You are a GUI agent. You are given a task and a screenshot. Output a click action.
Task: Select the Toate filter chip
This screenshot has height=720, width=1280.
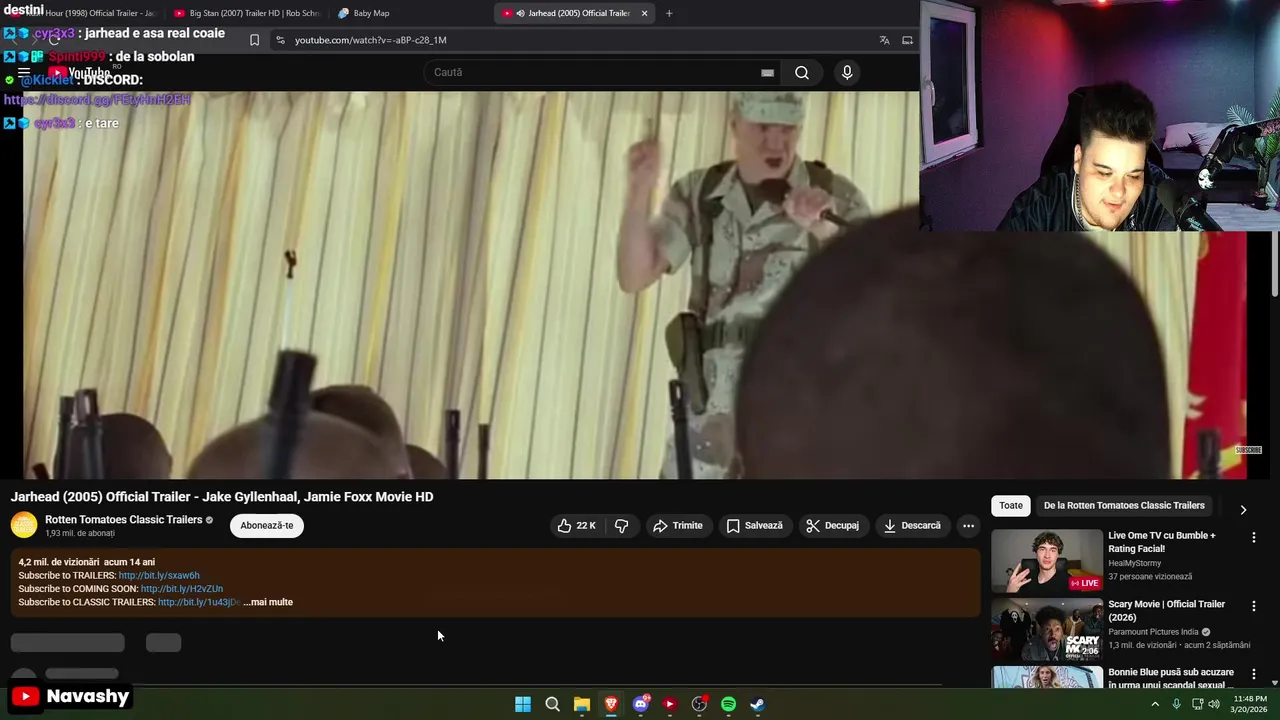1011,505
